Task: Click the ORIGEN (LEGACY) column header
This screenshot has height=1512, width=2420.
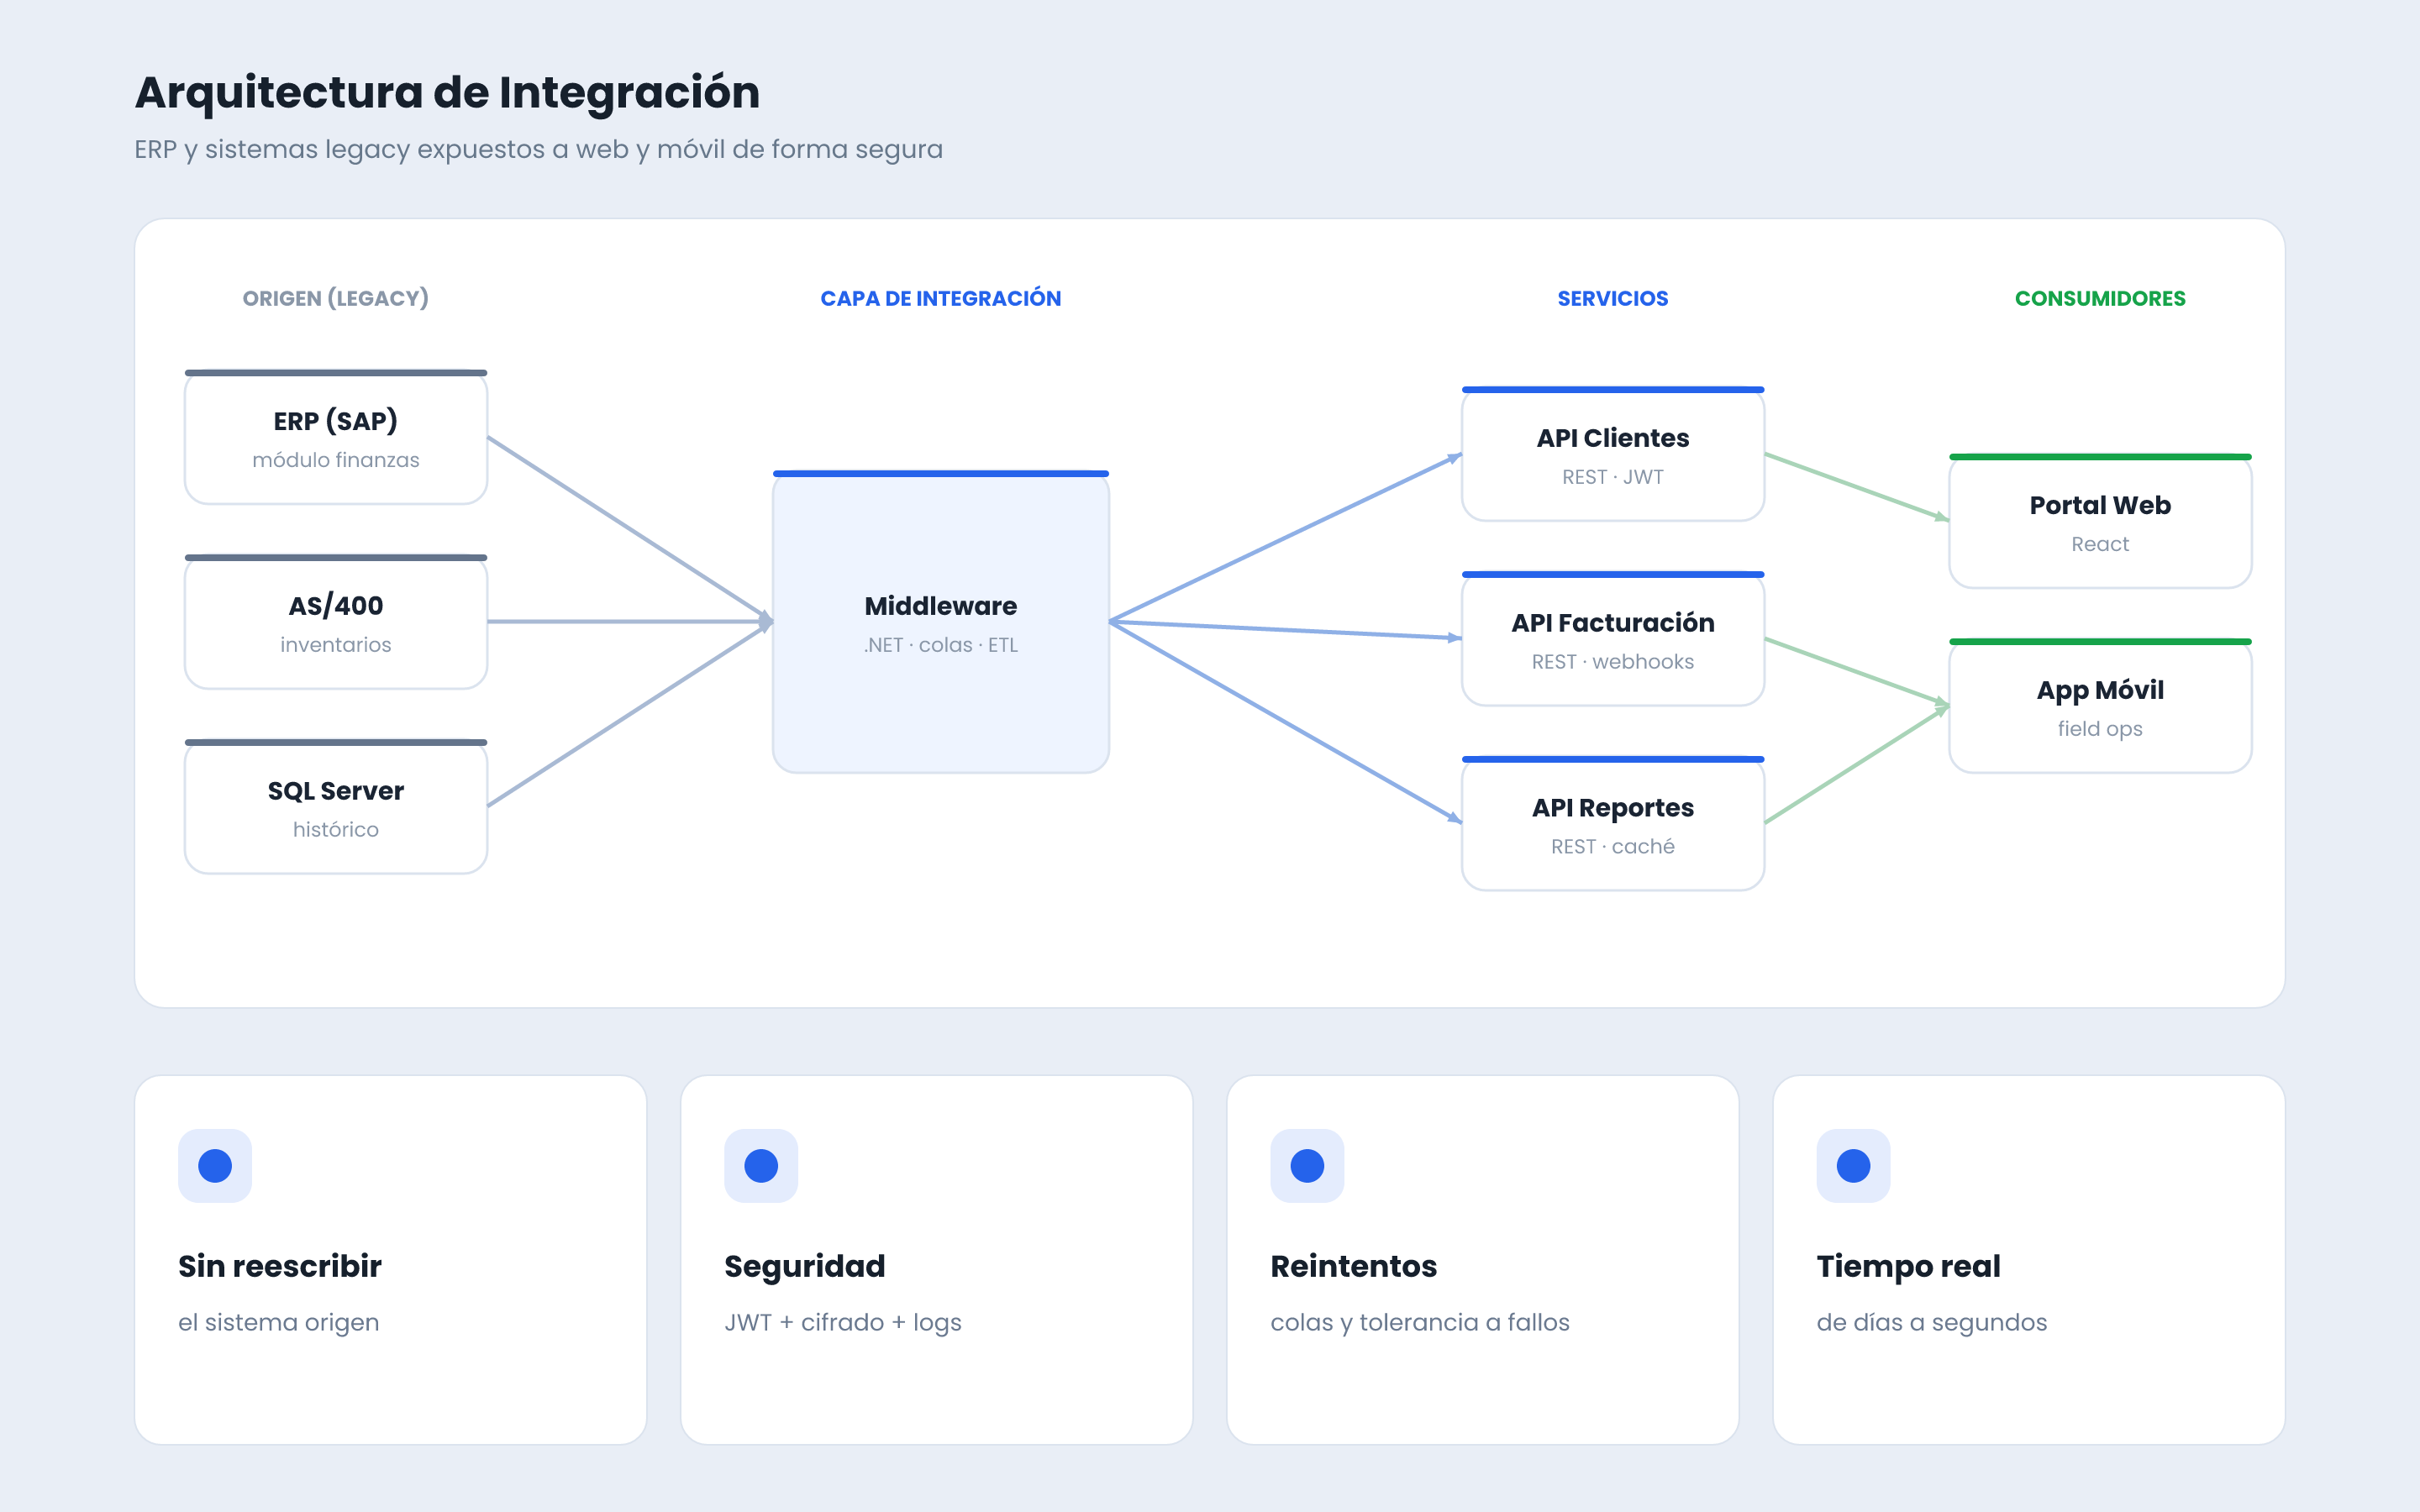Action: point(336,298)
